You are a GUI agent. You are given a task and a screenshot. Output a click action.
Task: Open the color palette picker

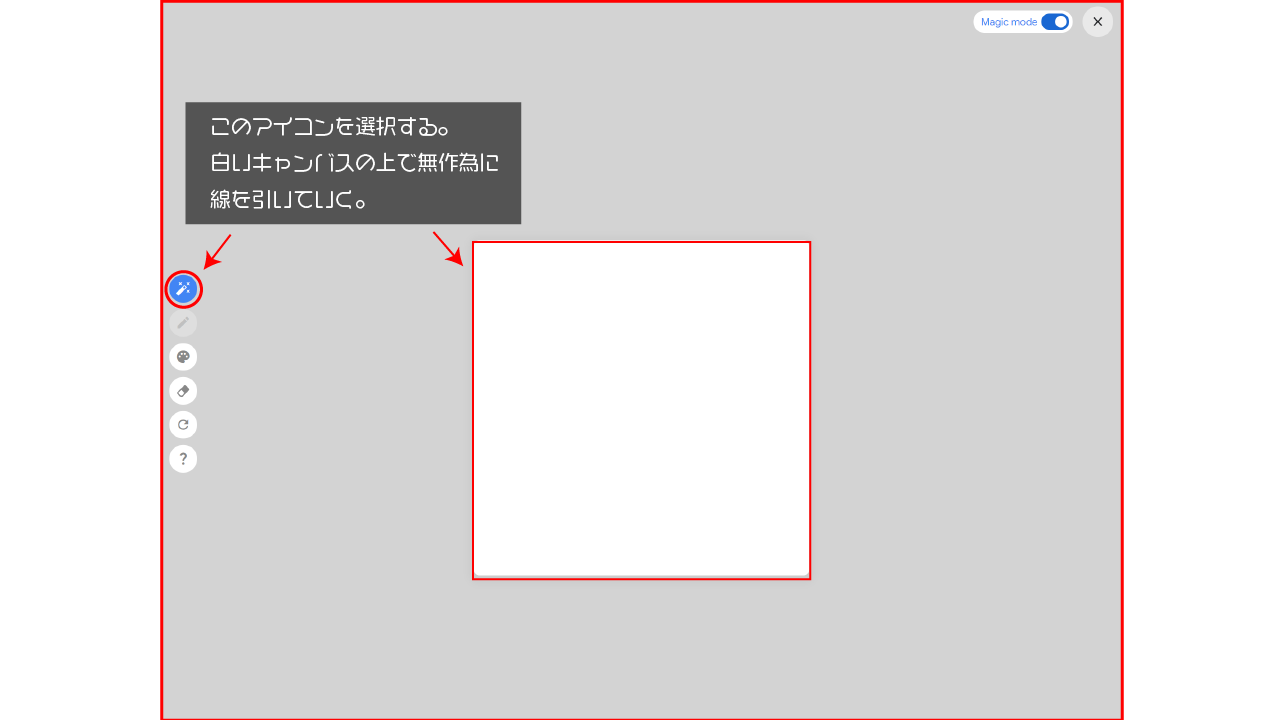click(x=183, y=357)
